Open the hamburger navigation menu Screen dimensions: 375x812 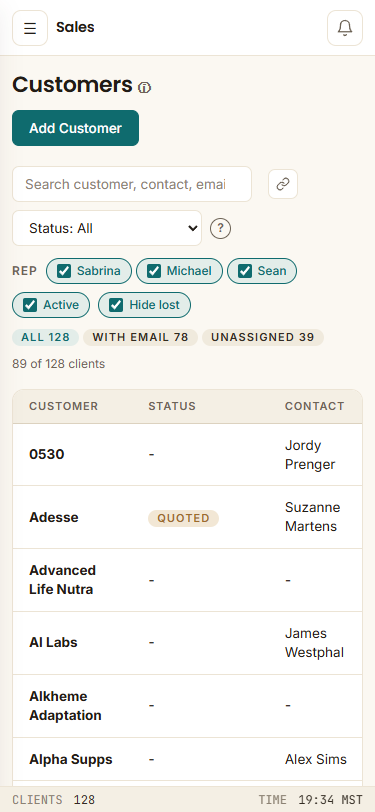point(30,28)
